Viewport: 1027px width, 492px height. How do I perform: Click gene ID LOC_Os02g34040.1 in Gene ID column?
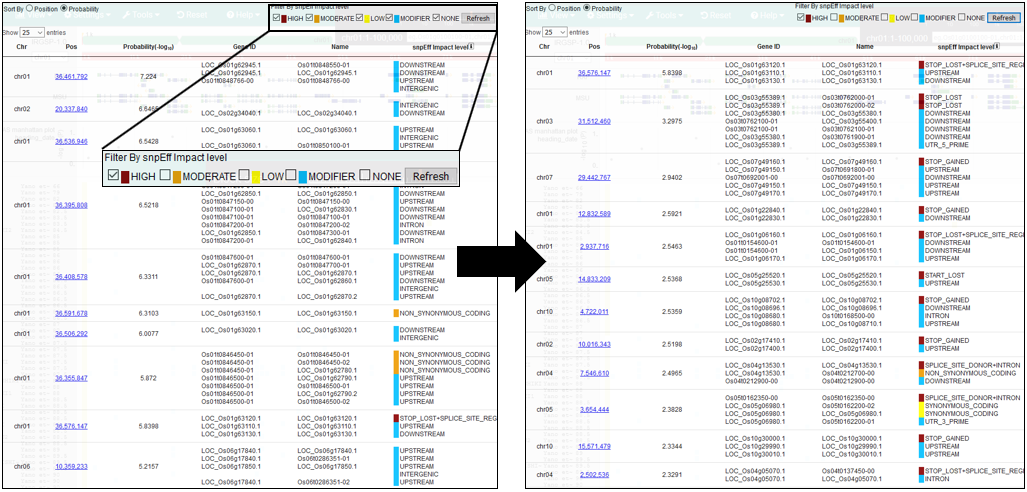(231, 113)
